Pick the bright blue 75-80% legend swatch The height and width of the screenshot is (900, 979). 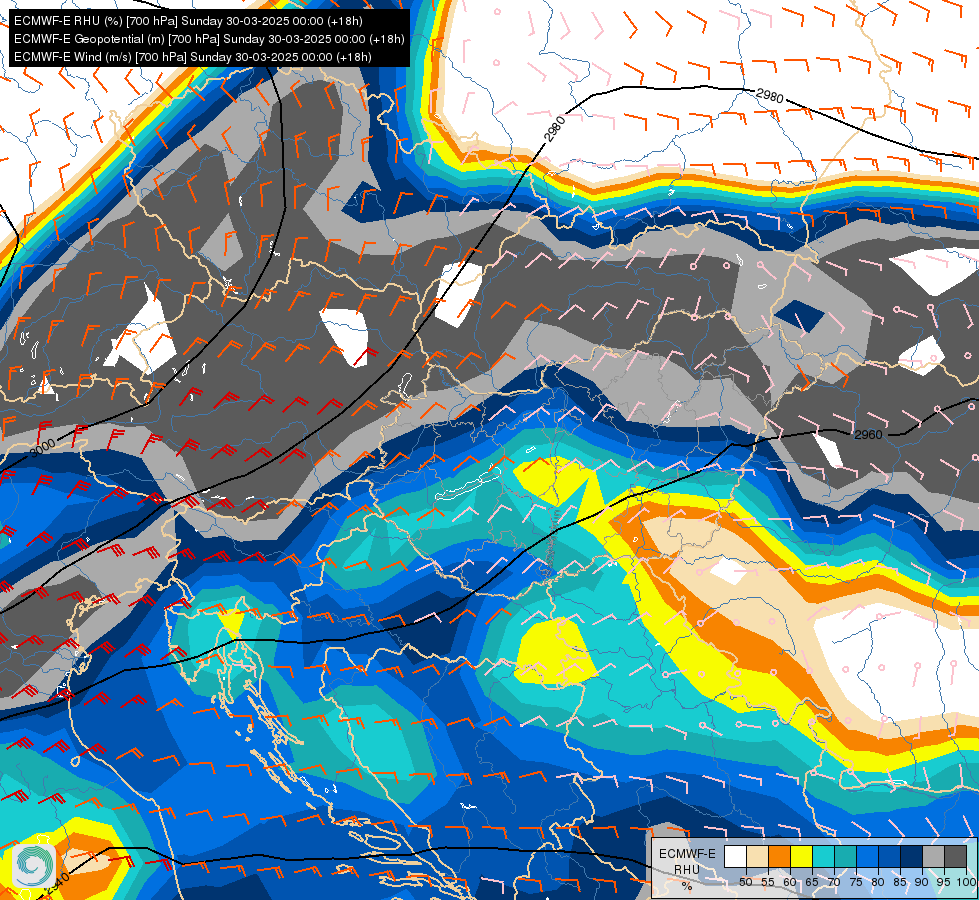coord(867,856)
